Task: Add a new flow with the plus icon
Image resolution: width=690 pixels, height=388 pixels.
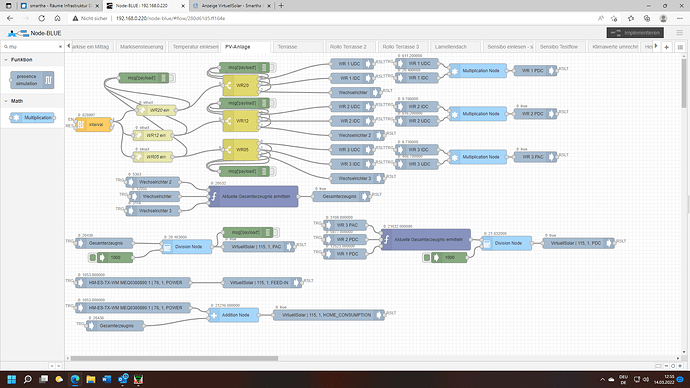Action: 667,47
